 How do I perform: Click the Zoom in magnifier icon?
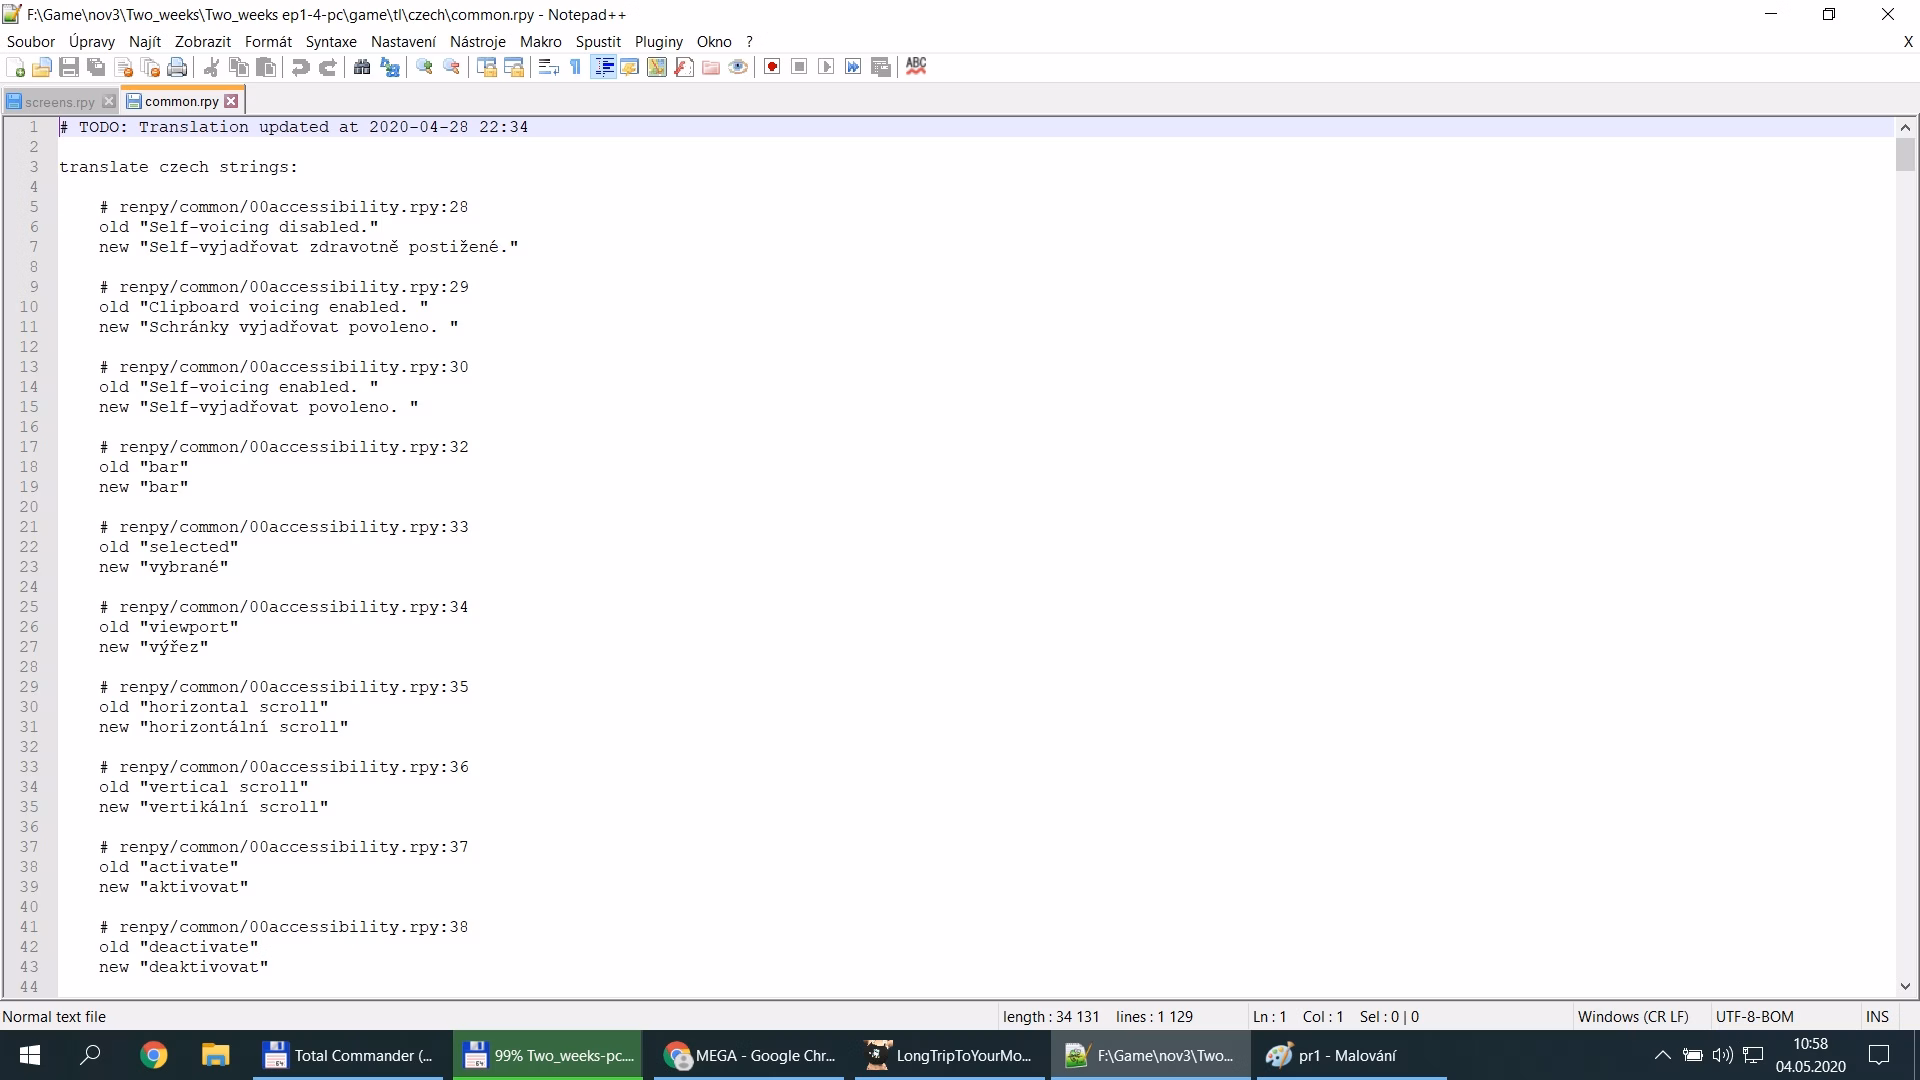coord(424,67)
